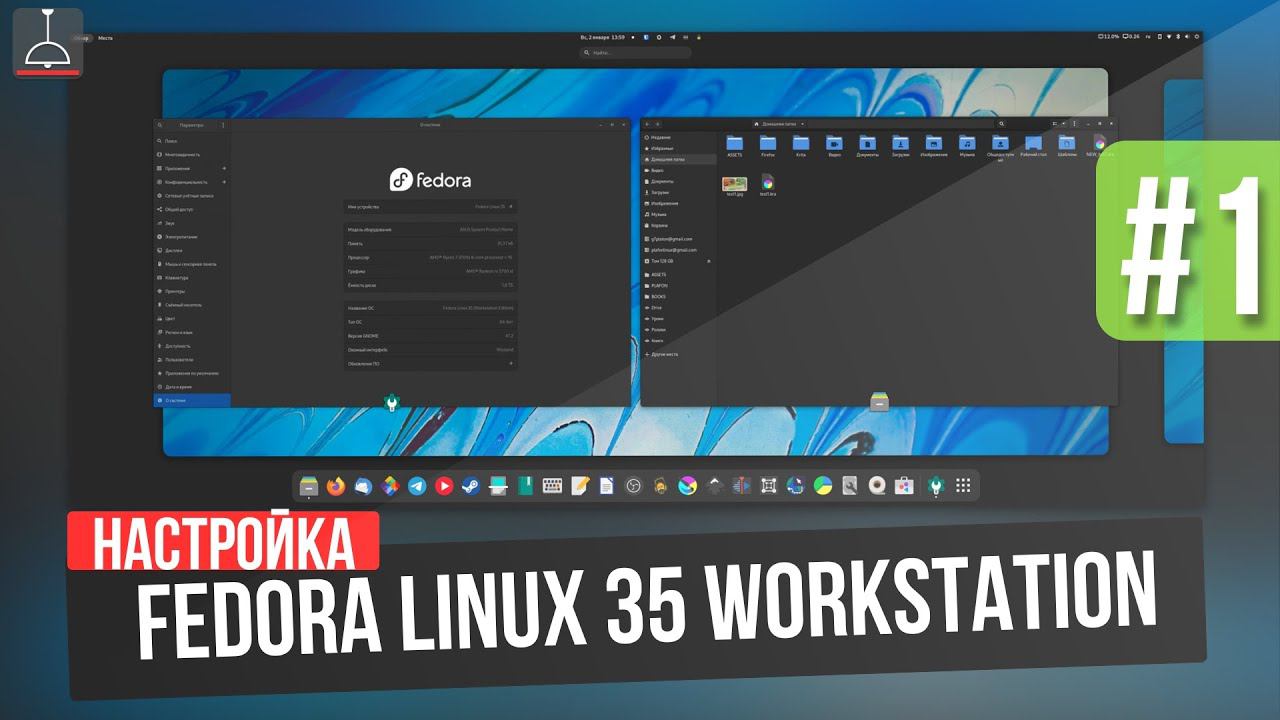Edit the Имя устройства row
This screenshot has width=1280, height=720.
pos(430,207)
